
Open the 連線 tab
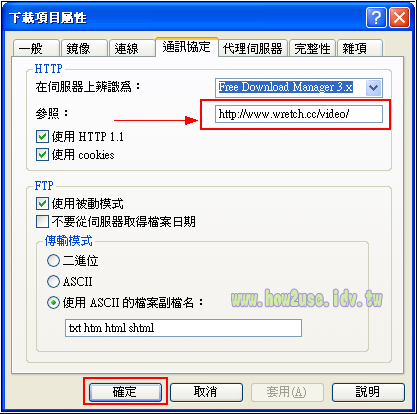132,48
